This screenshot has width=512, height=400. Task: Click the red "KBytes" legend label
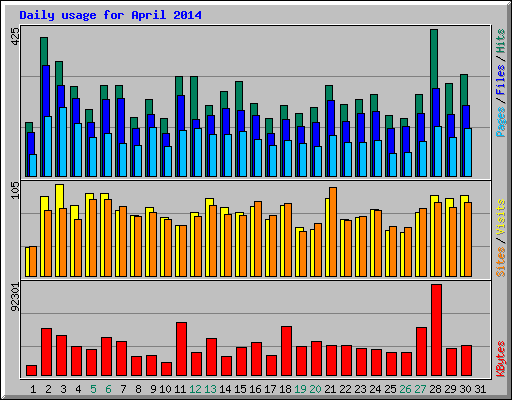point(500,359)
